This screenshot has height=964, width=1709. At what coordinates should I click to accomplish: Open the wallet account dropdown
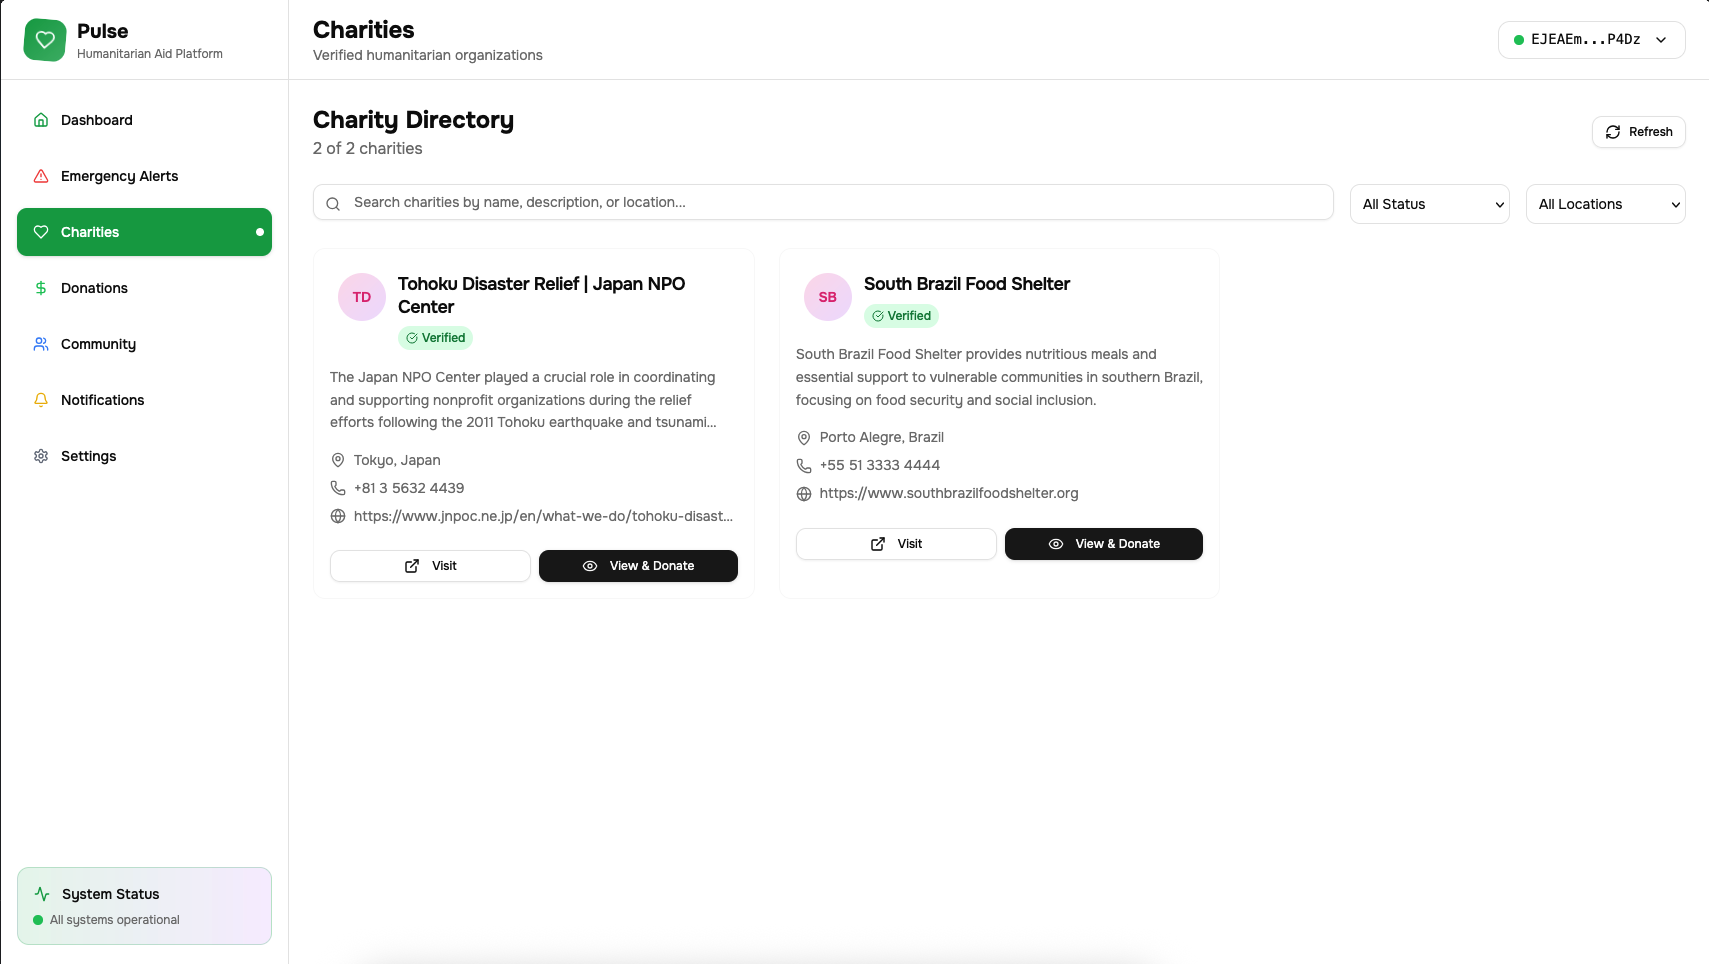[x=1591, y=40]
